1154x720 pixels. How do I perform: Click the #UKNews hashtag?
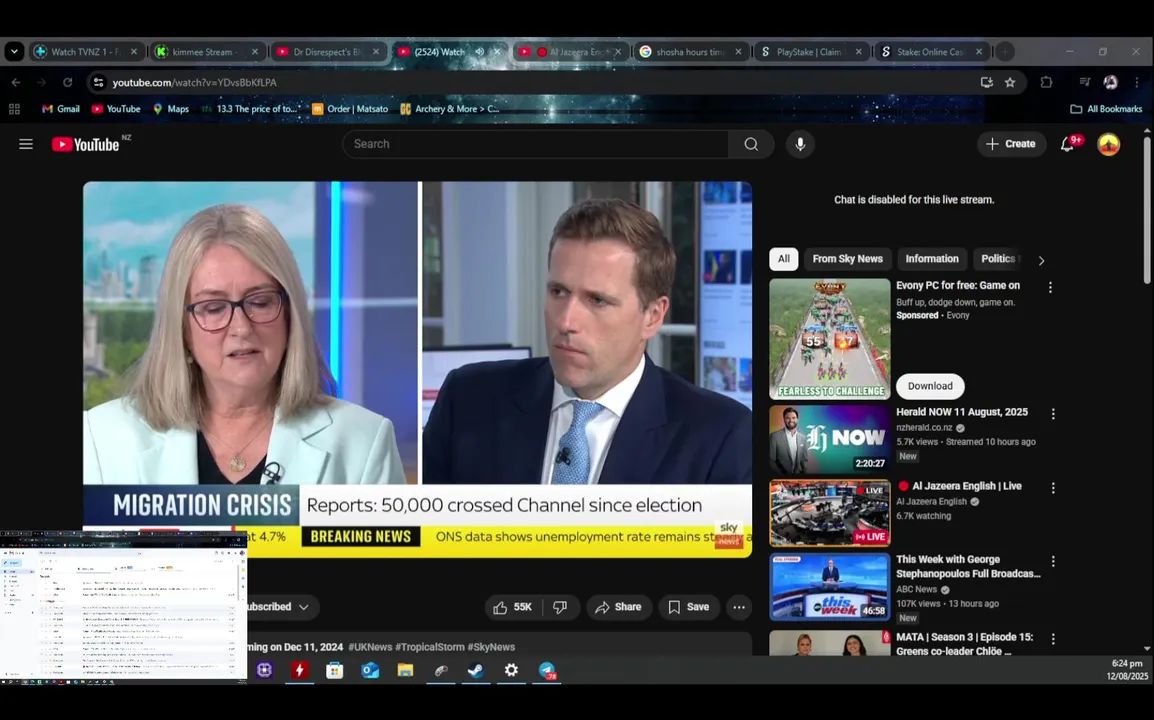point(369,647)
